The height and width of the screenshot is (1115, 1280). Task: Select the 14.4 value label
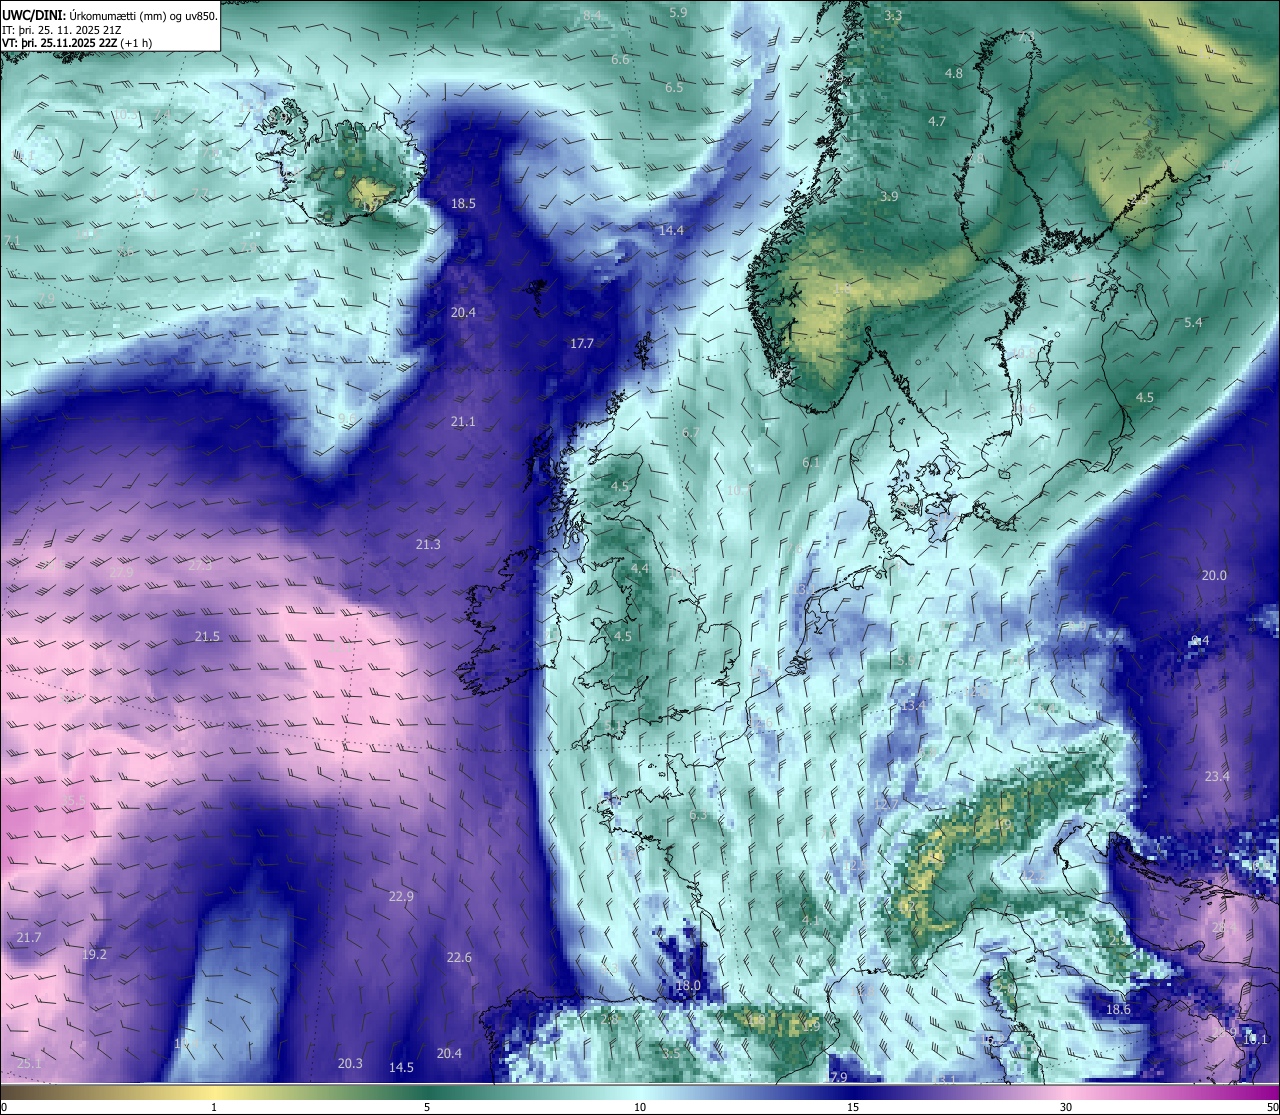pos(671,230)
